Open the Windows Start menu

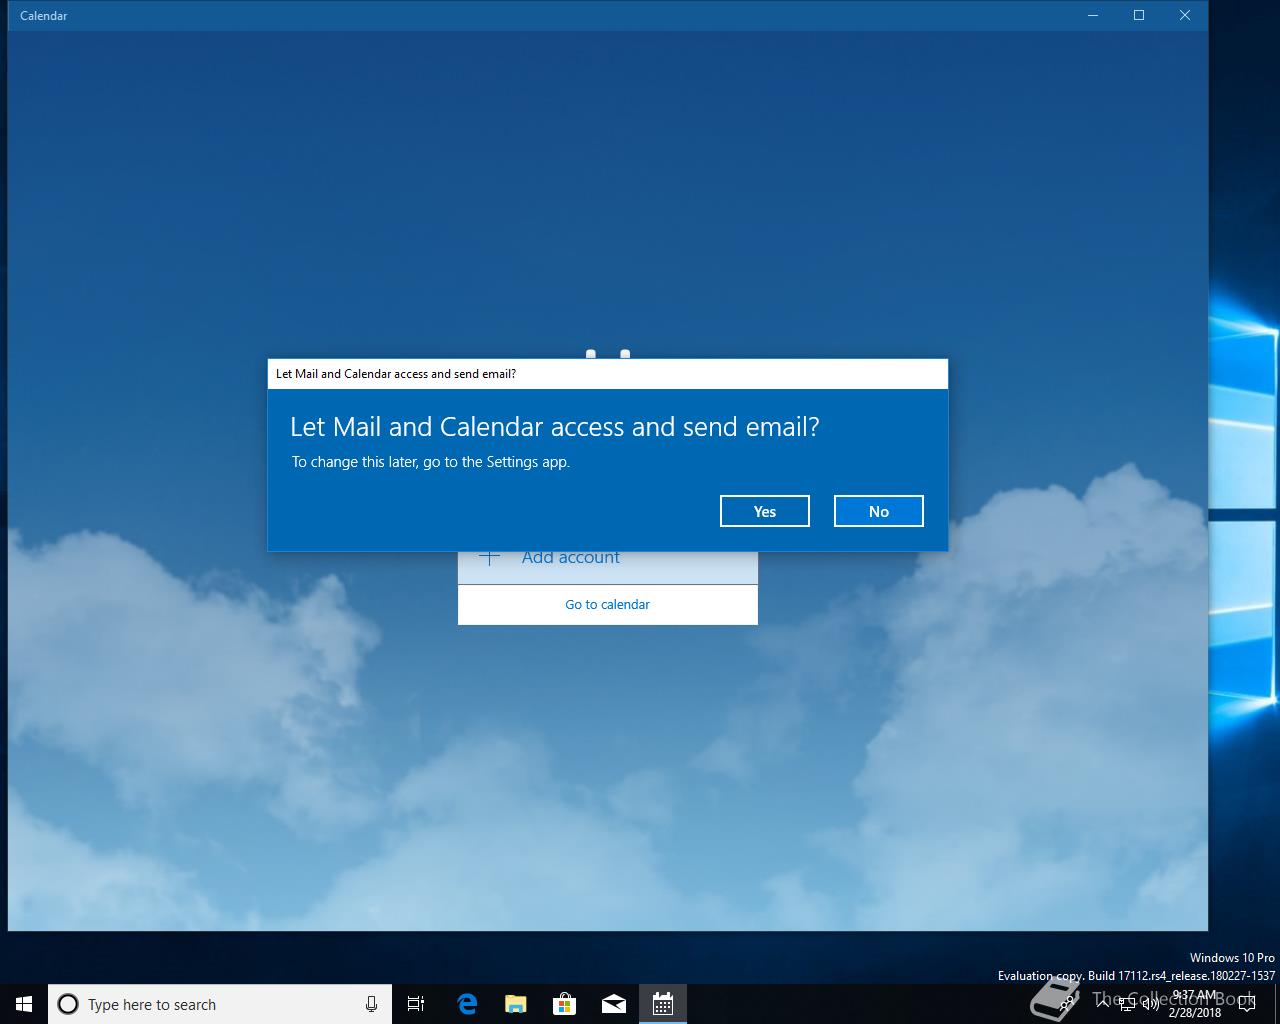[24, 1004]
